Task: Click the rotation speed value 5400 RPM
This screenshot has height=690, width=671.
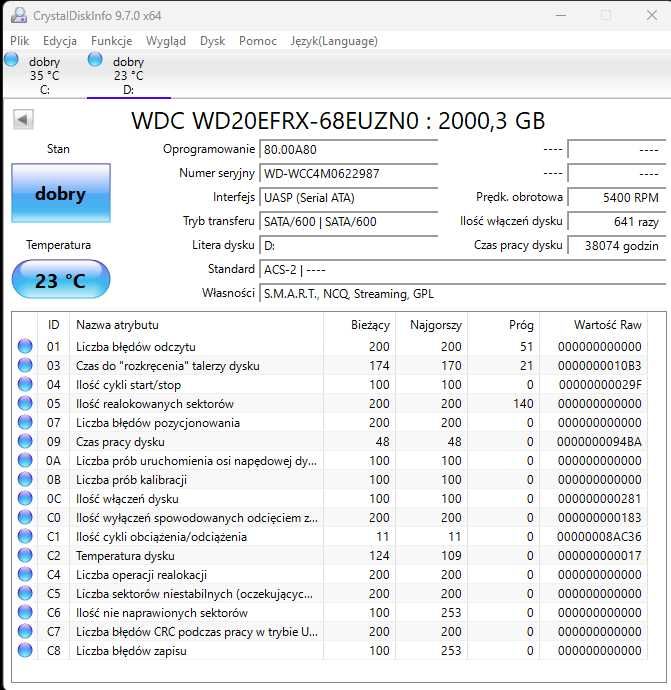Action: point(616,198)
